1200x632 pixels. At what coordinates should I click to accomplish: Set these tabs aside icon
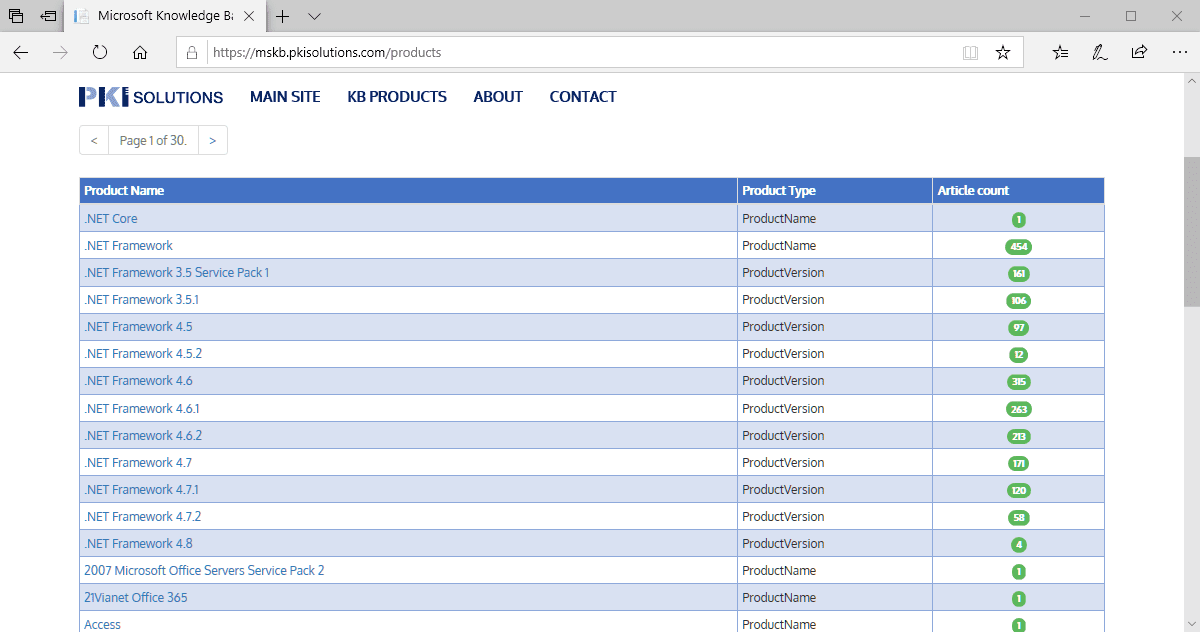click(48, 16)
